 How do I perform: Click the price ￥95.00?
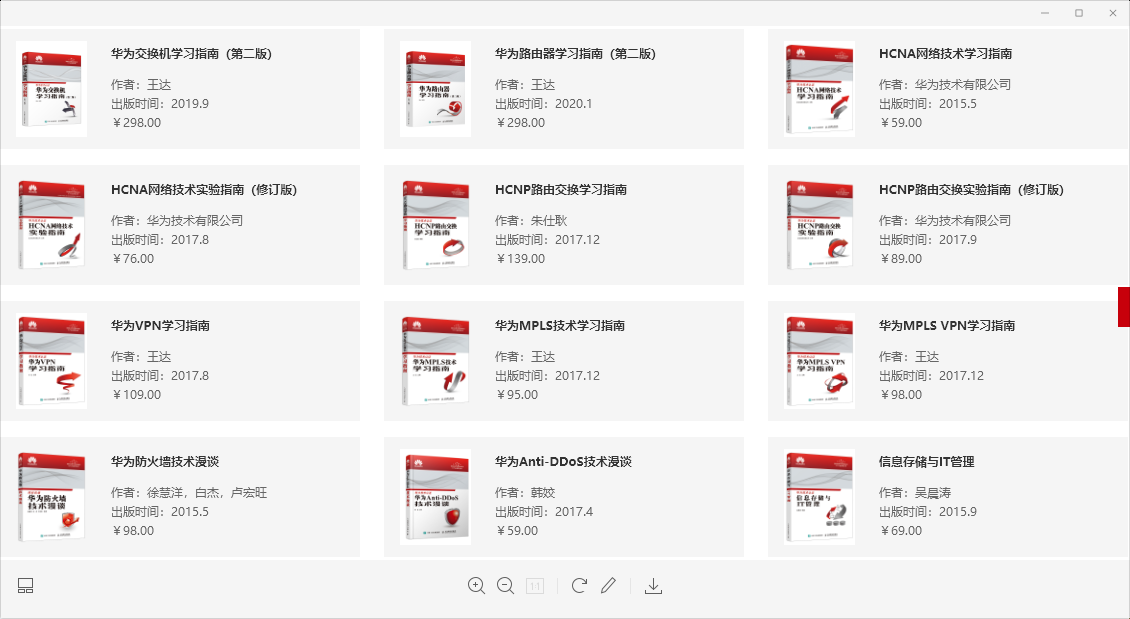coord(517,395)
